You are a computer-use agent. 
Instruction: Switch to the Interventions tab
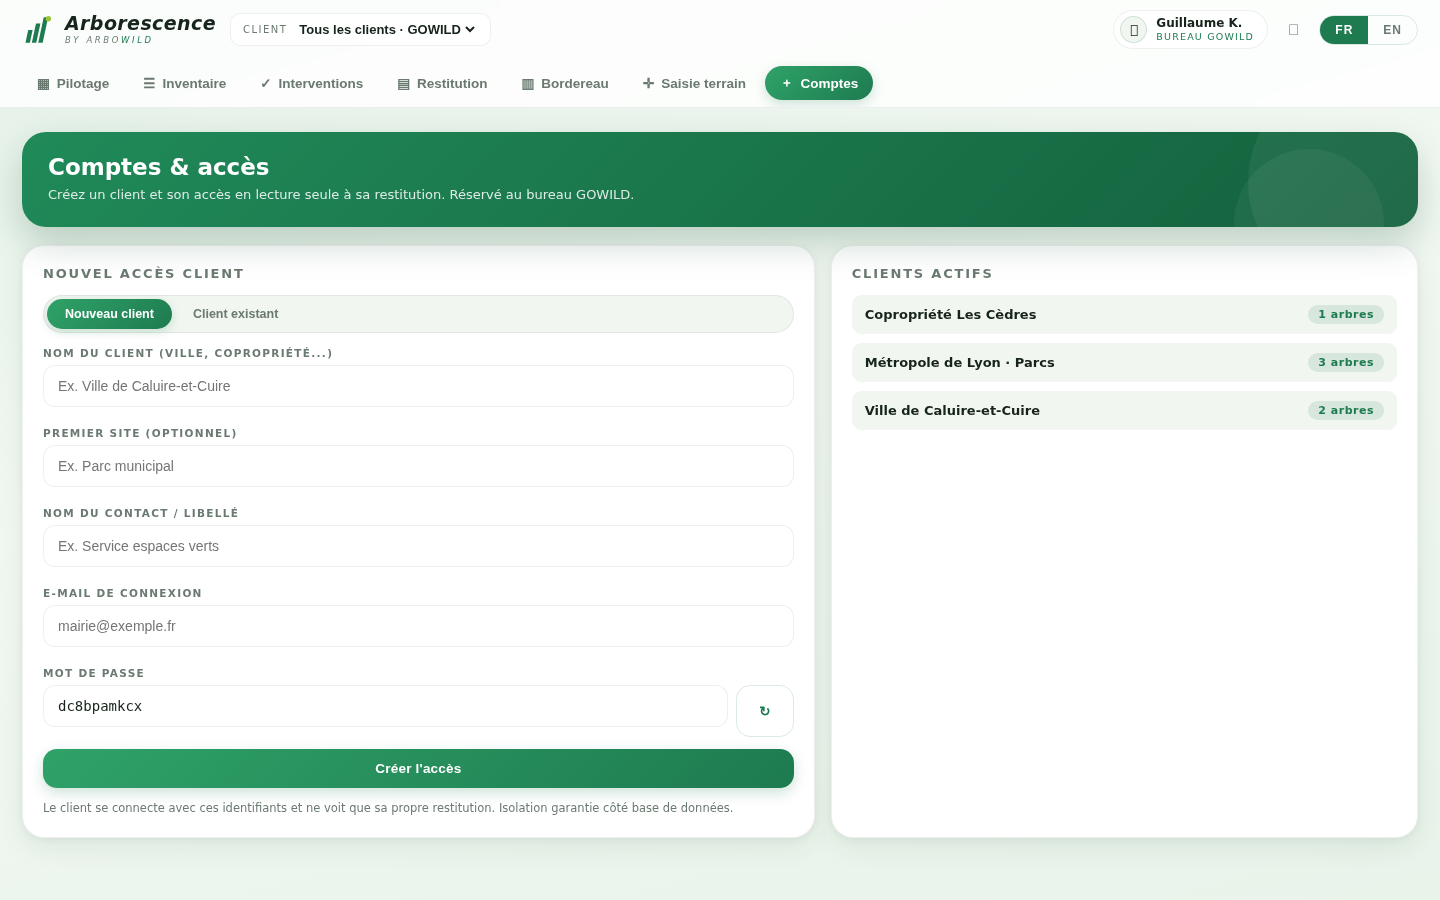click(311, 83)
